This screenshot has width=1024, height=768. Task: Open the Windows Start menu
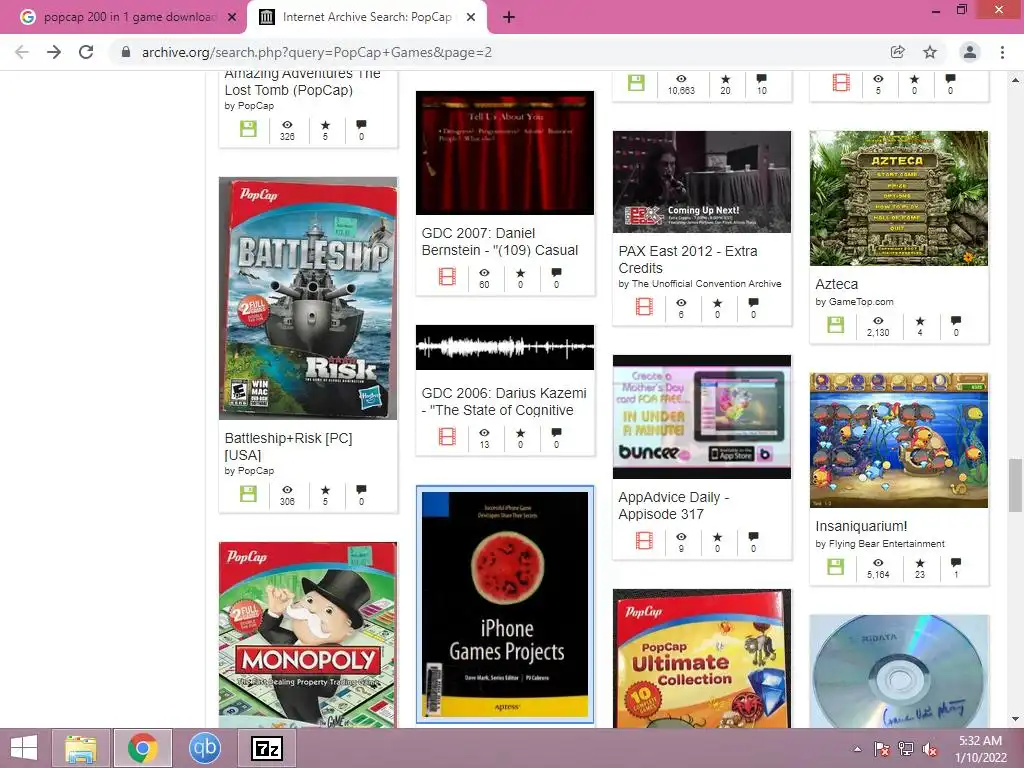point(24,748)
